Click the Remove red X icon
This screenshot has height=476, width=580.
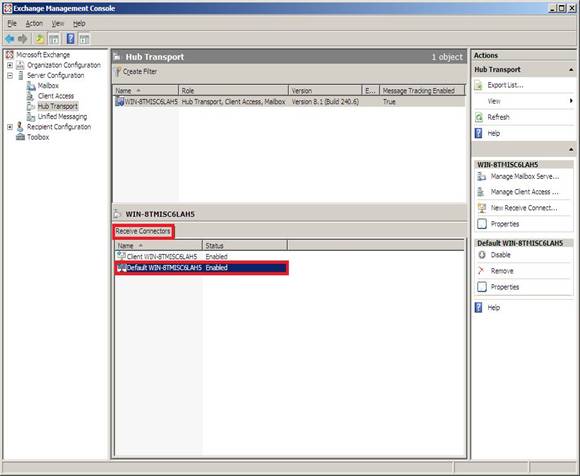click(481, 271)
